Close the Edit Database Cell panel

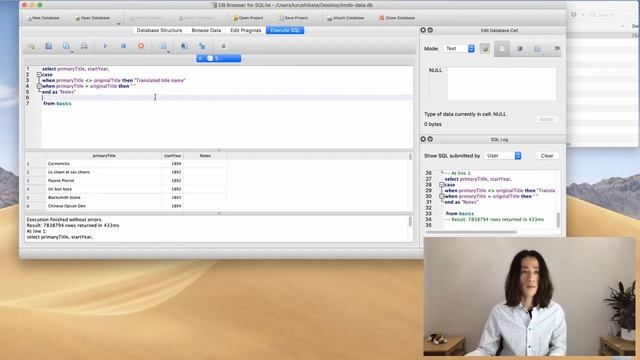click(x=423, y=30)
